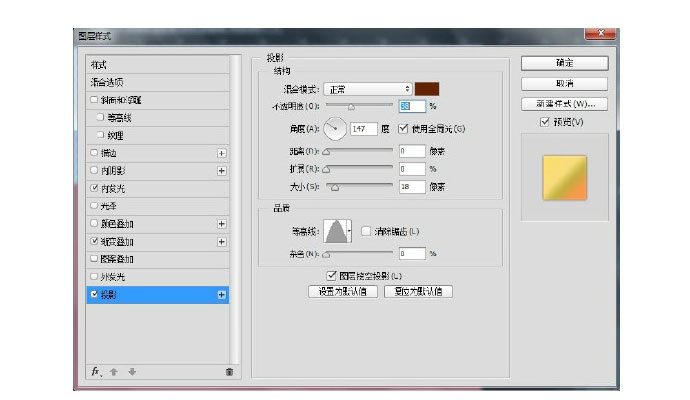690x400 pixels.
Task: Click the style preview thumbnail
Action: 565,177
